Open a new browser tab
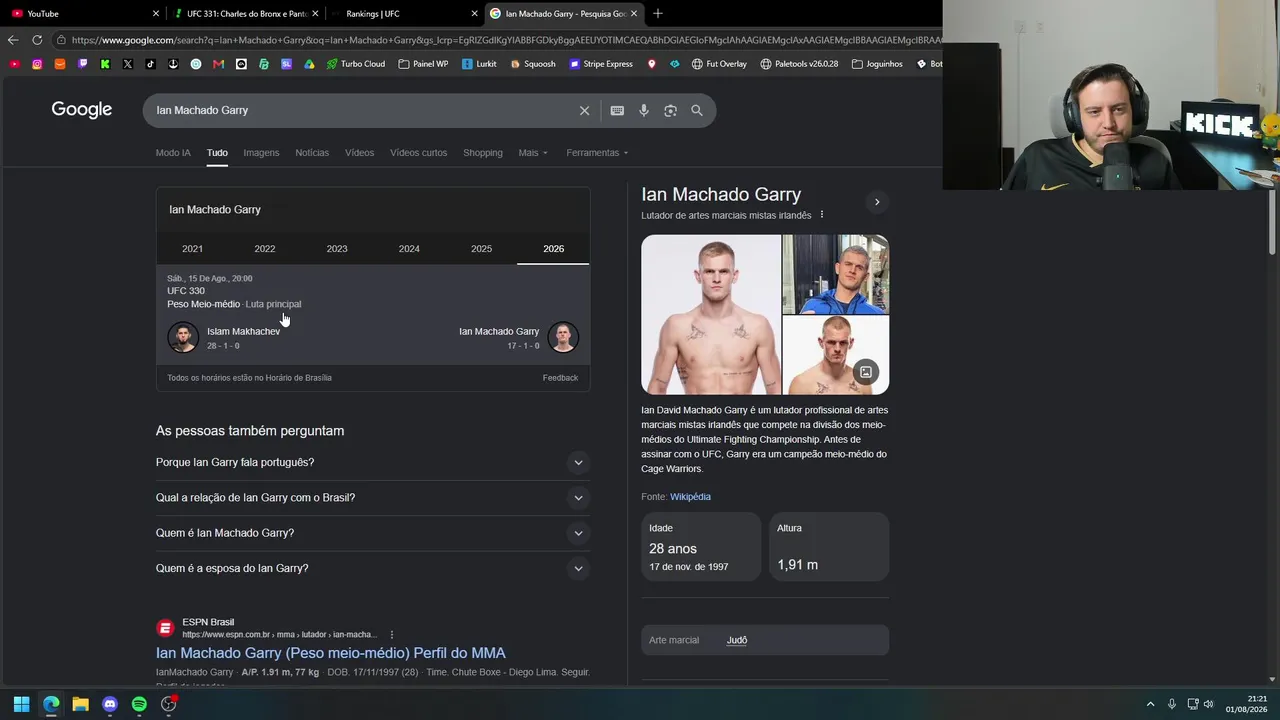This screenshot has height=720, width=1280. pyautogui.click(x=658, y=14)
